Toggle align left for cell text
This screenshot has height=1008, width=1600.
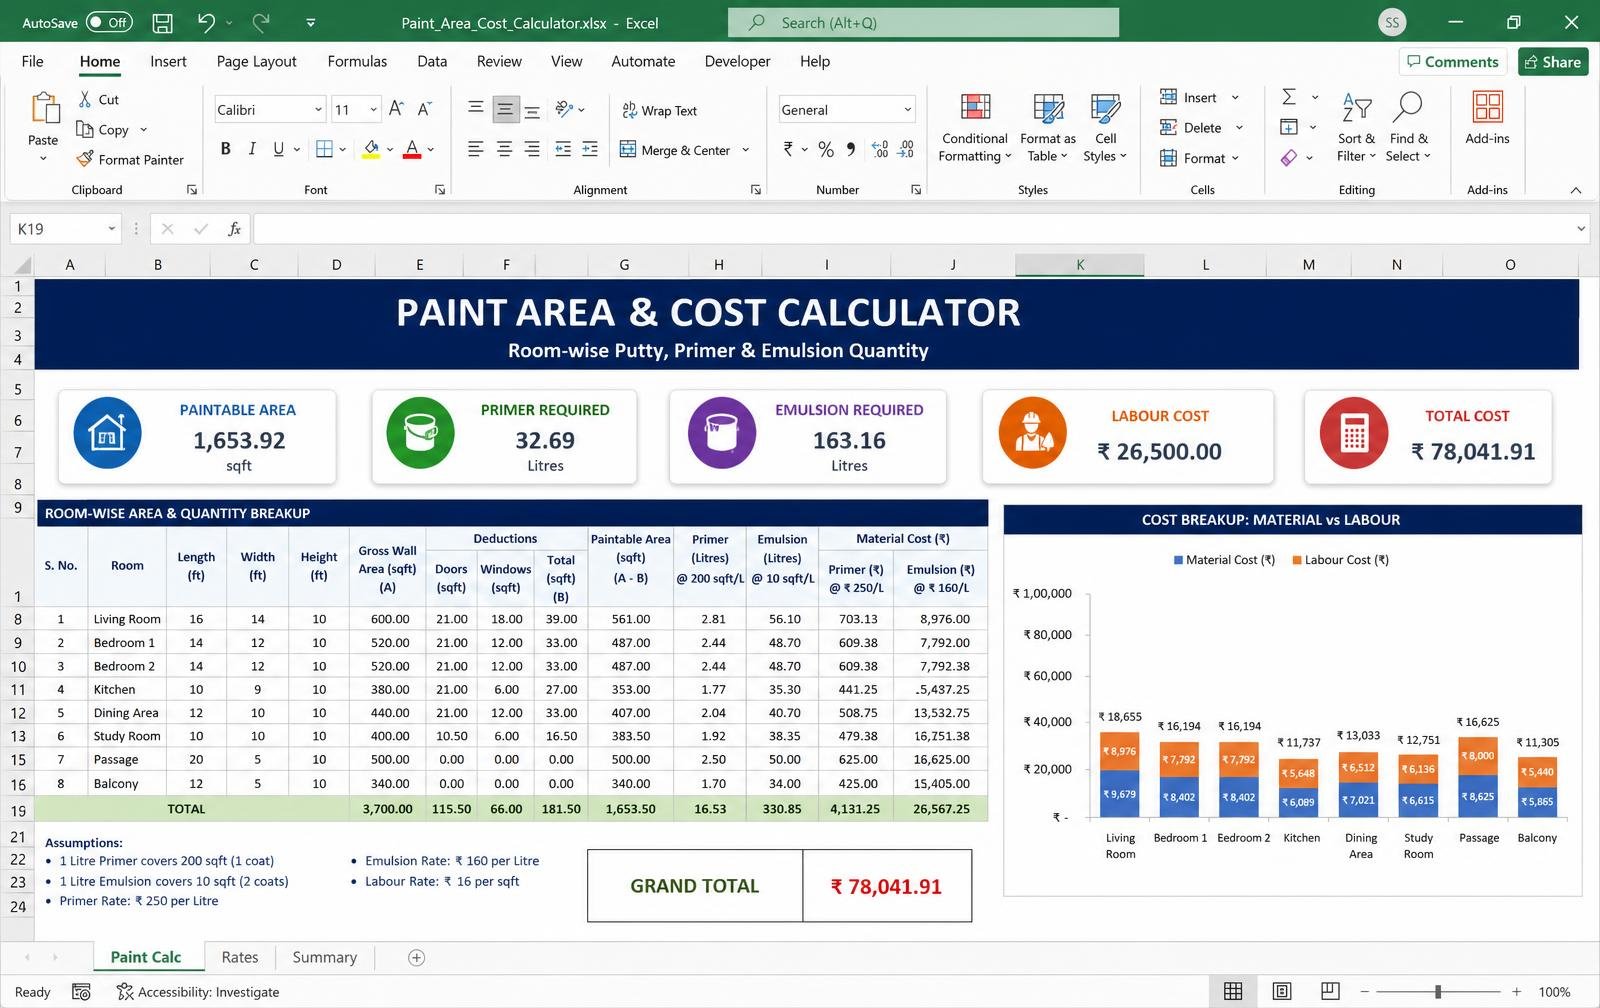pyautogui.click(x=476, y=149)
